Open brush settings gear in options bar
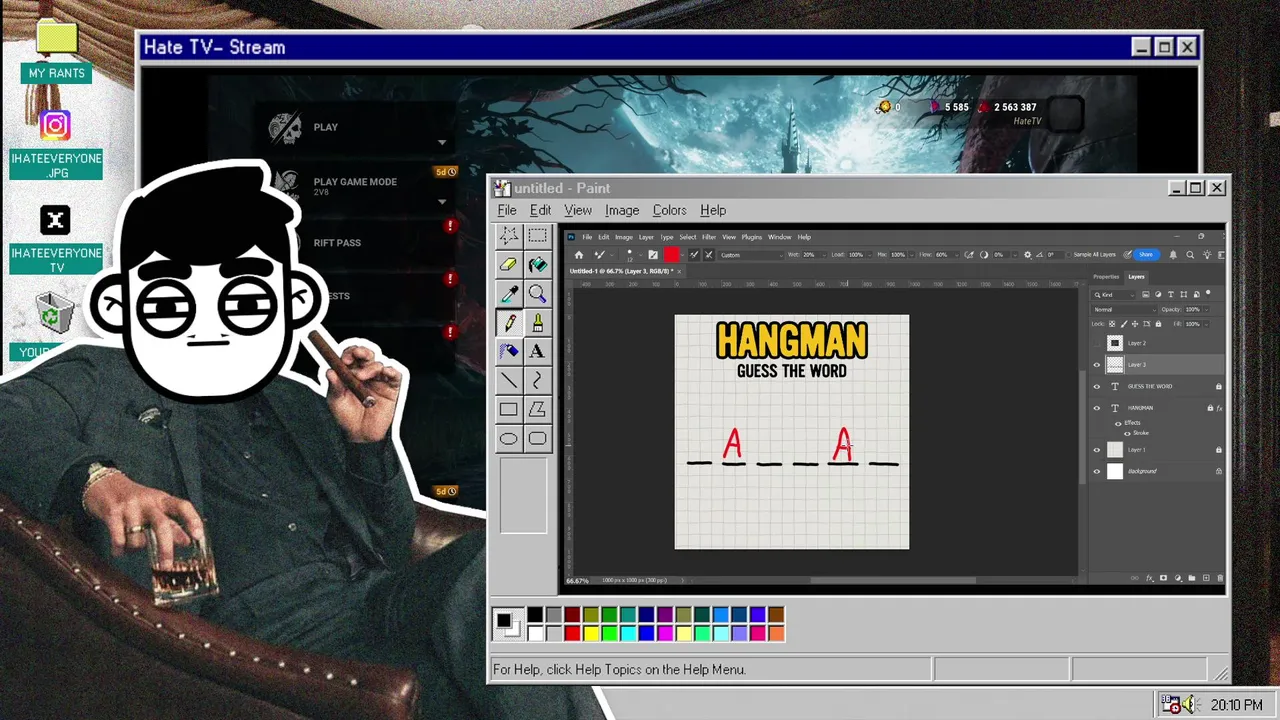 click(1027, 255)
